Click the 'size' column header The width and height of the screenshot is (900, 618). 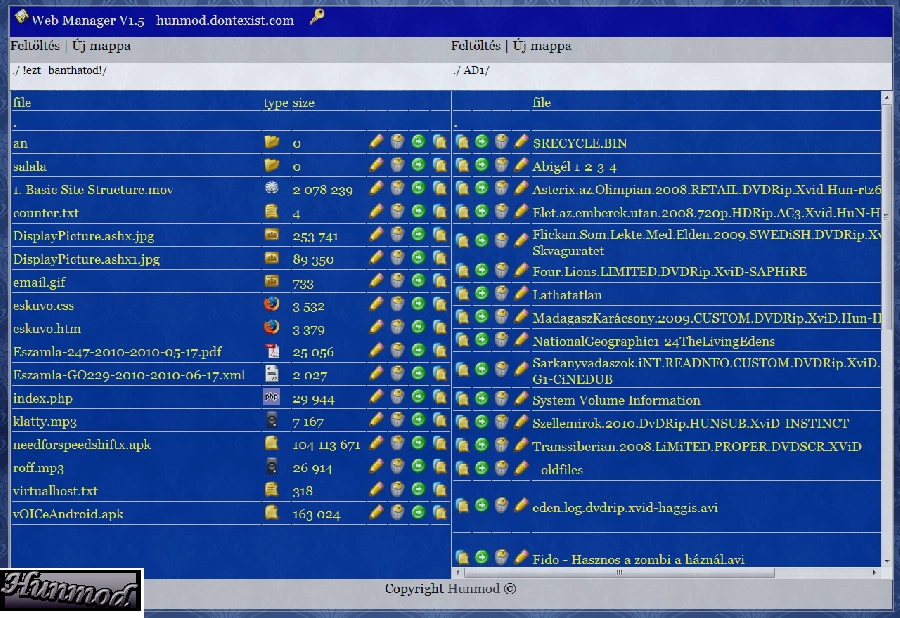[x=304, y=103]
